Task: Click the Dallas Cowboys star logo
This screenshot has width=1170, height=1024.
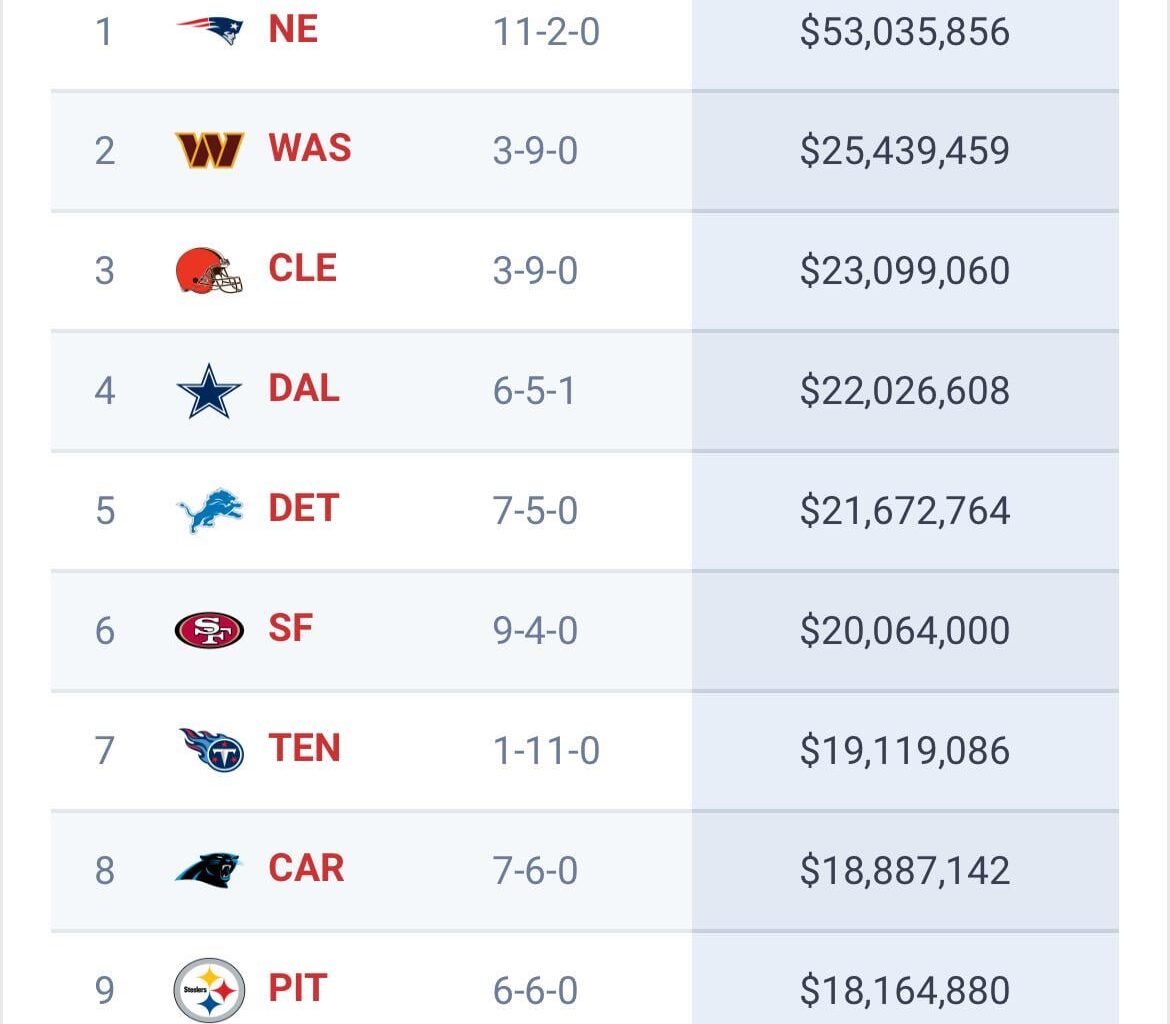Action: click(x=209, y=390)
